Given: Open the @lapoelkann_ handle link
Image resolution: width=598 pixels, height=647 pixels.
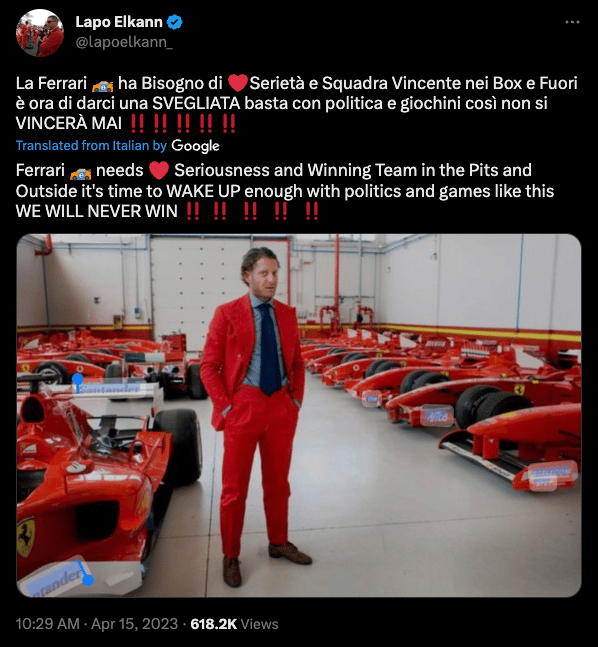Looking at the screenshot, I should [124, 42].
